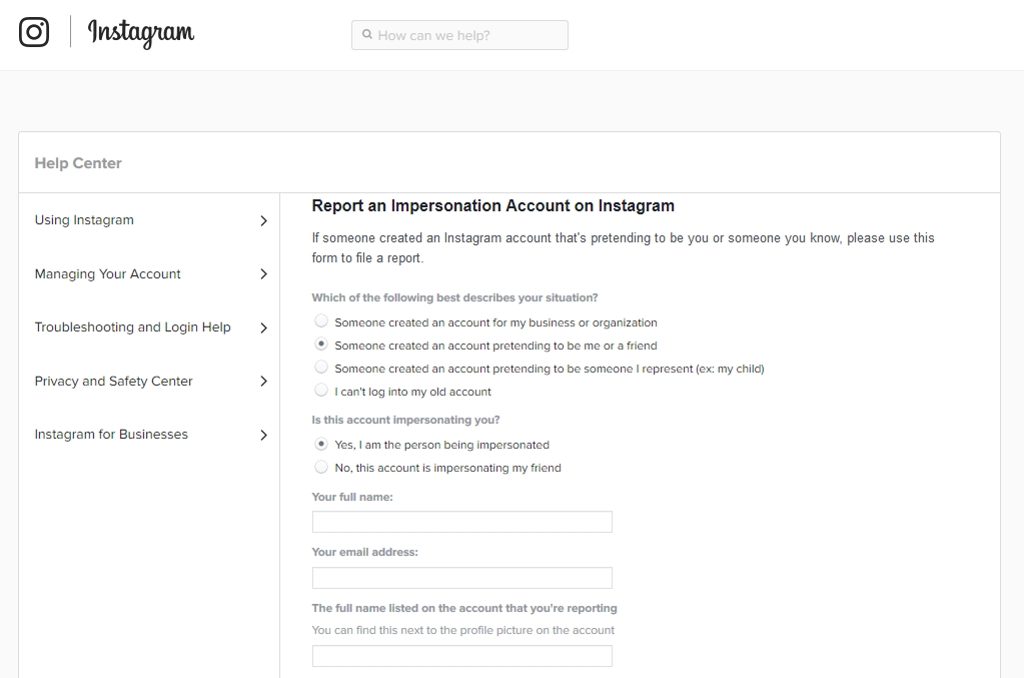The height and width of the screenshot is (678, 1024).
Task: Click the 'Your full name' text field
Action: [462, 522]
